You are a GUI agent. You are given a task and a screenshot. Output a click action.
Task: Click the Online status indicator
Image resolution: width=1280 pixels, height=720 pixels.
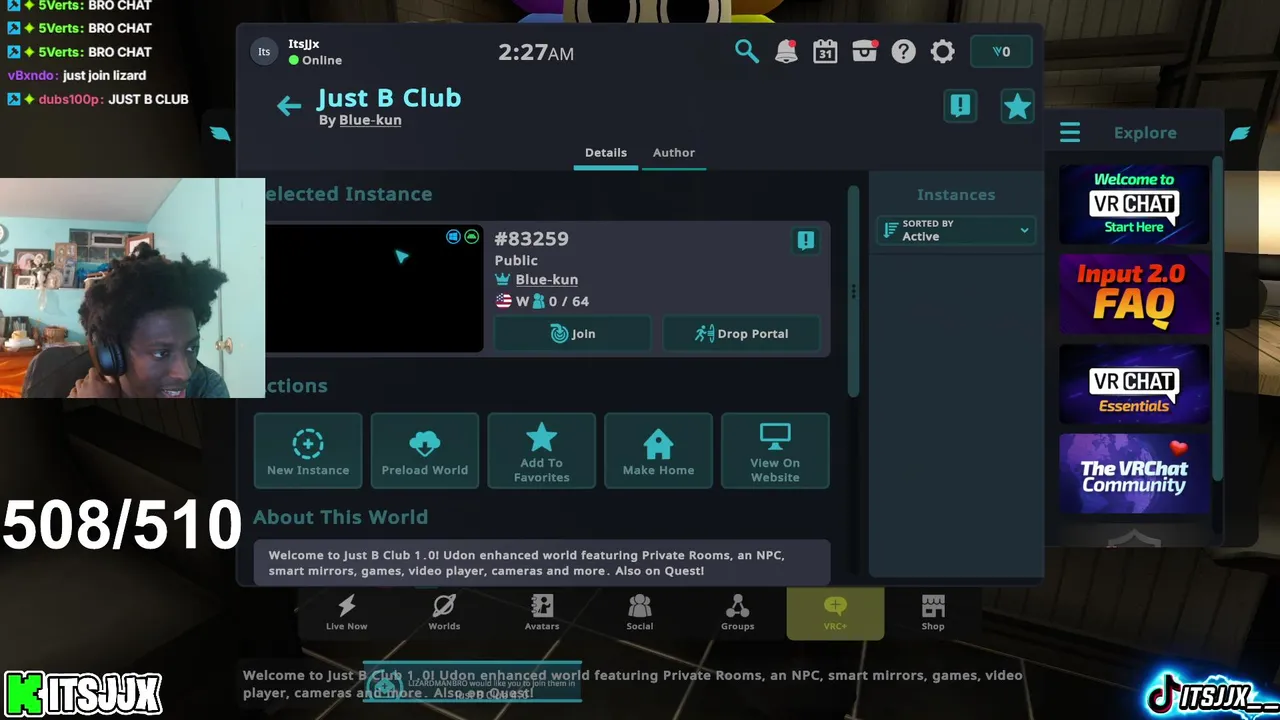click(315, 60)
